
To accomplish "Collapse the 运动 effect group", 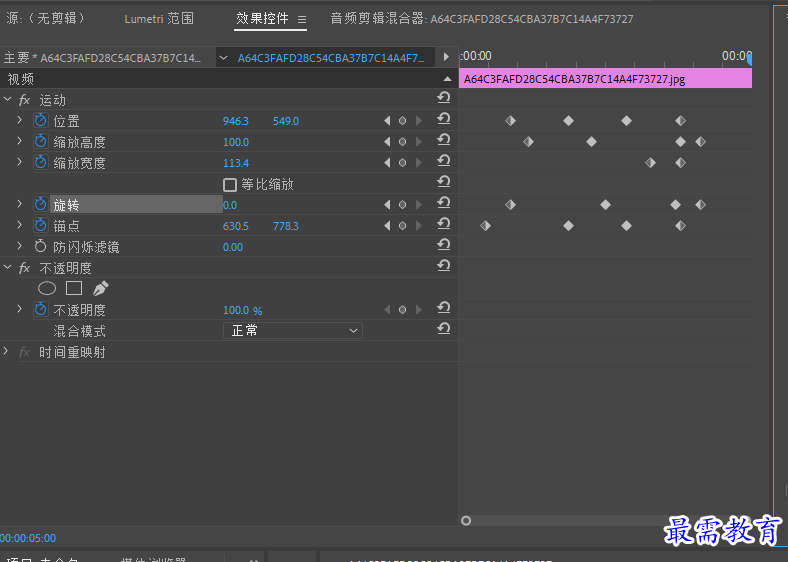I will point(8,100).
